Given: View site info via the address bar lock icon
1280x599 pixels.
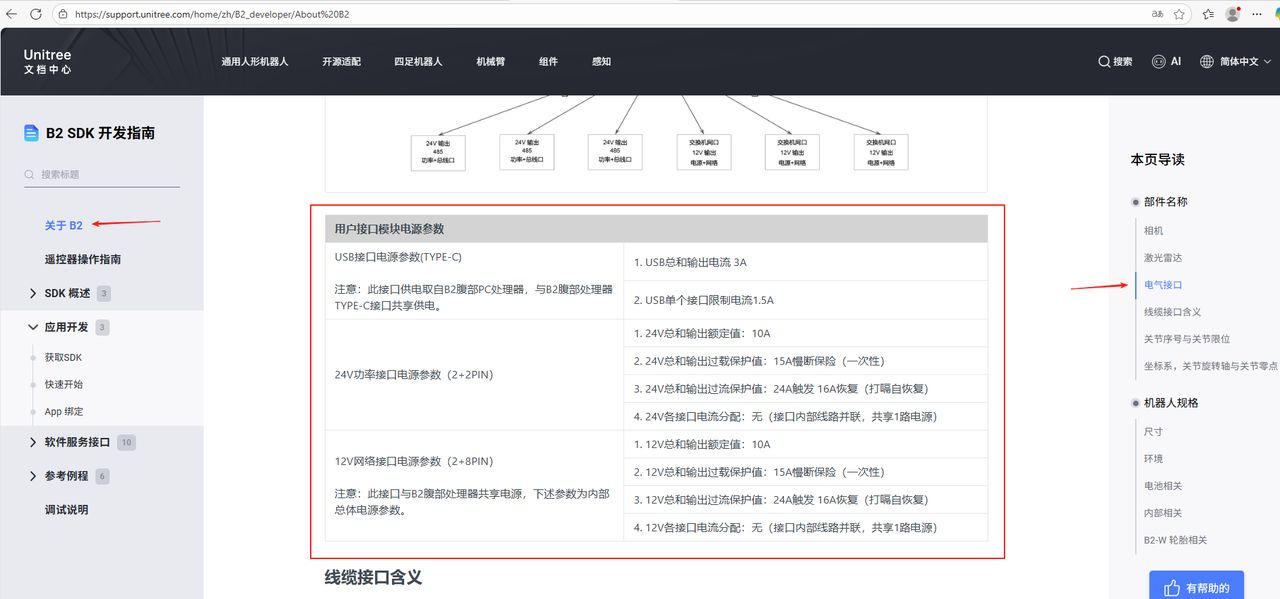Looking at the screenshot, I should coord(62,15).
